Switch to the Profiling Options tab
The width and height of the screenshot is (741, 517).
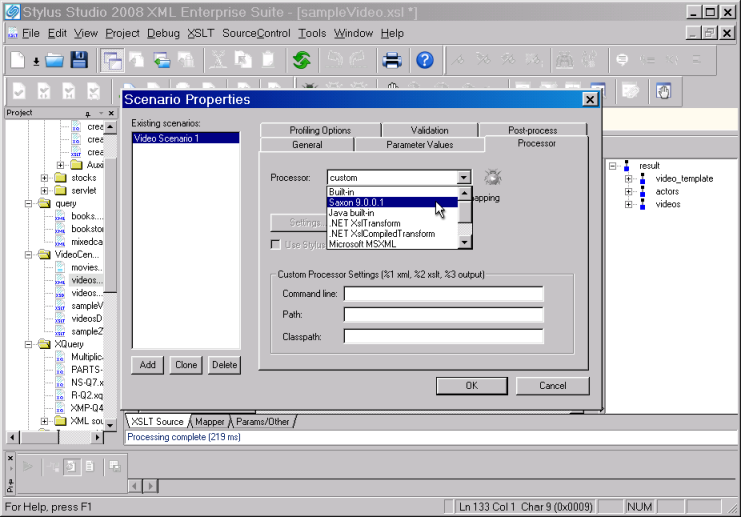pos(320,130)
